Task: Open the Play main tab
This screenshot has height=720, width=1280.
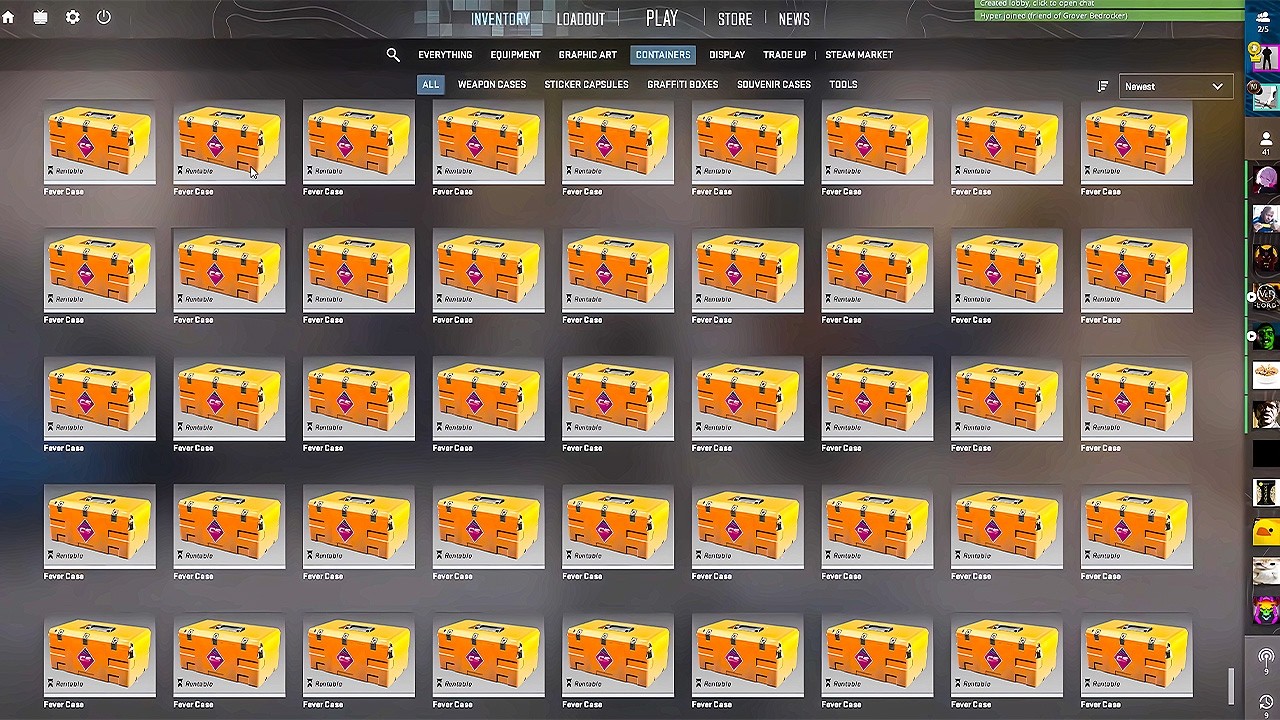Action: click(x=662, y=18)
